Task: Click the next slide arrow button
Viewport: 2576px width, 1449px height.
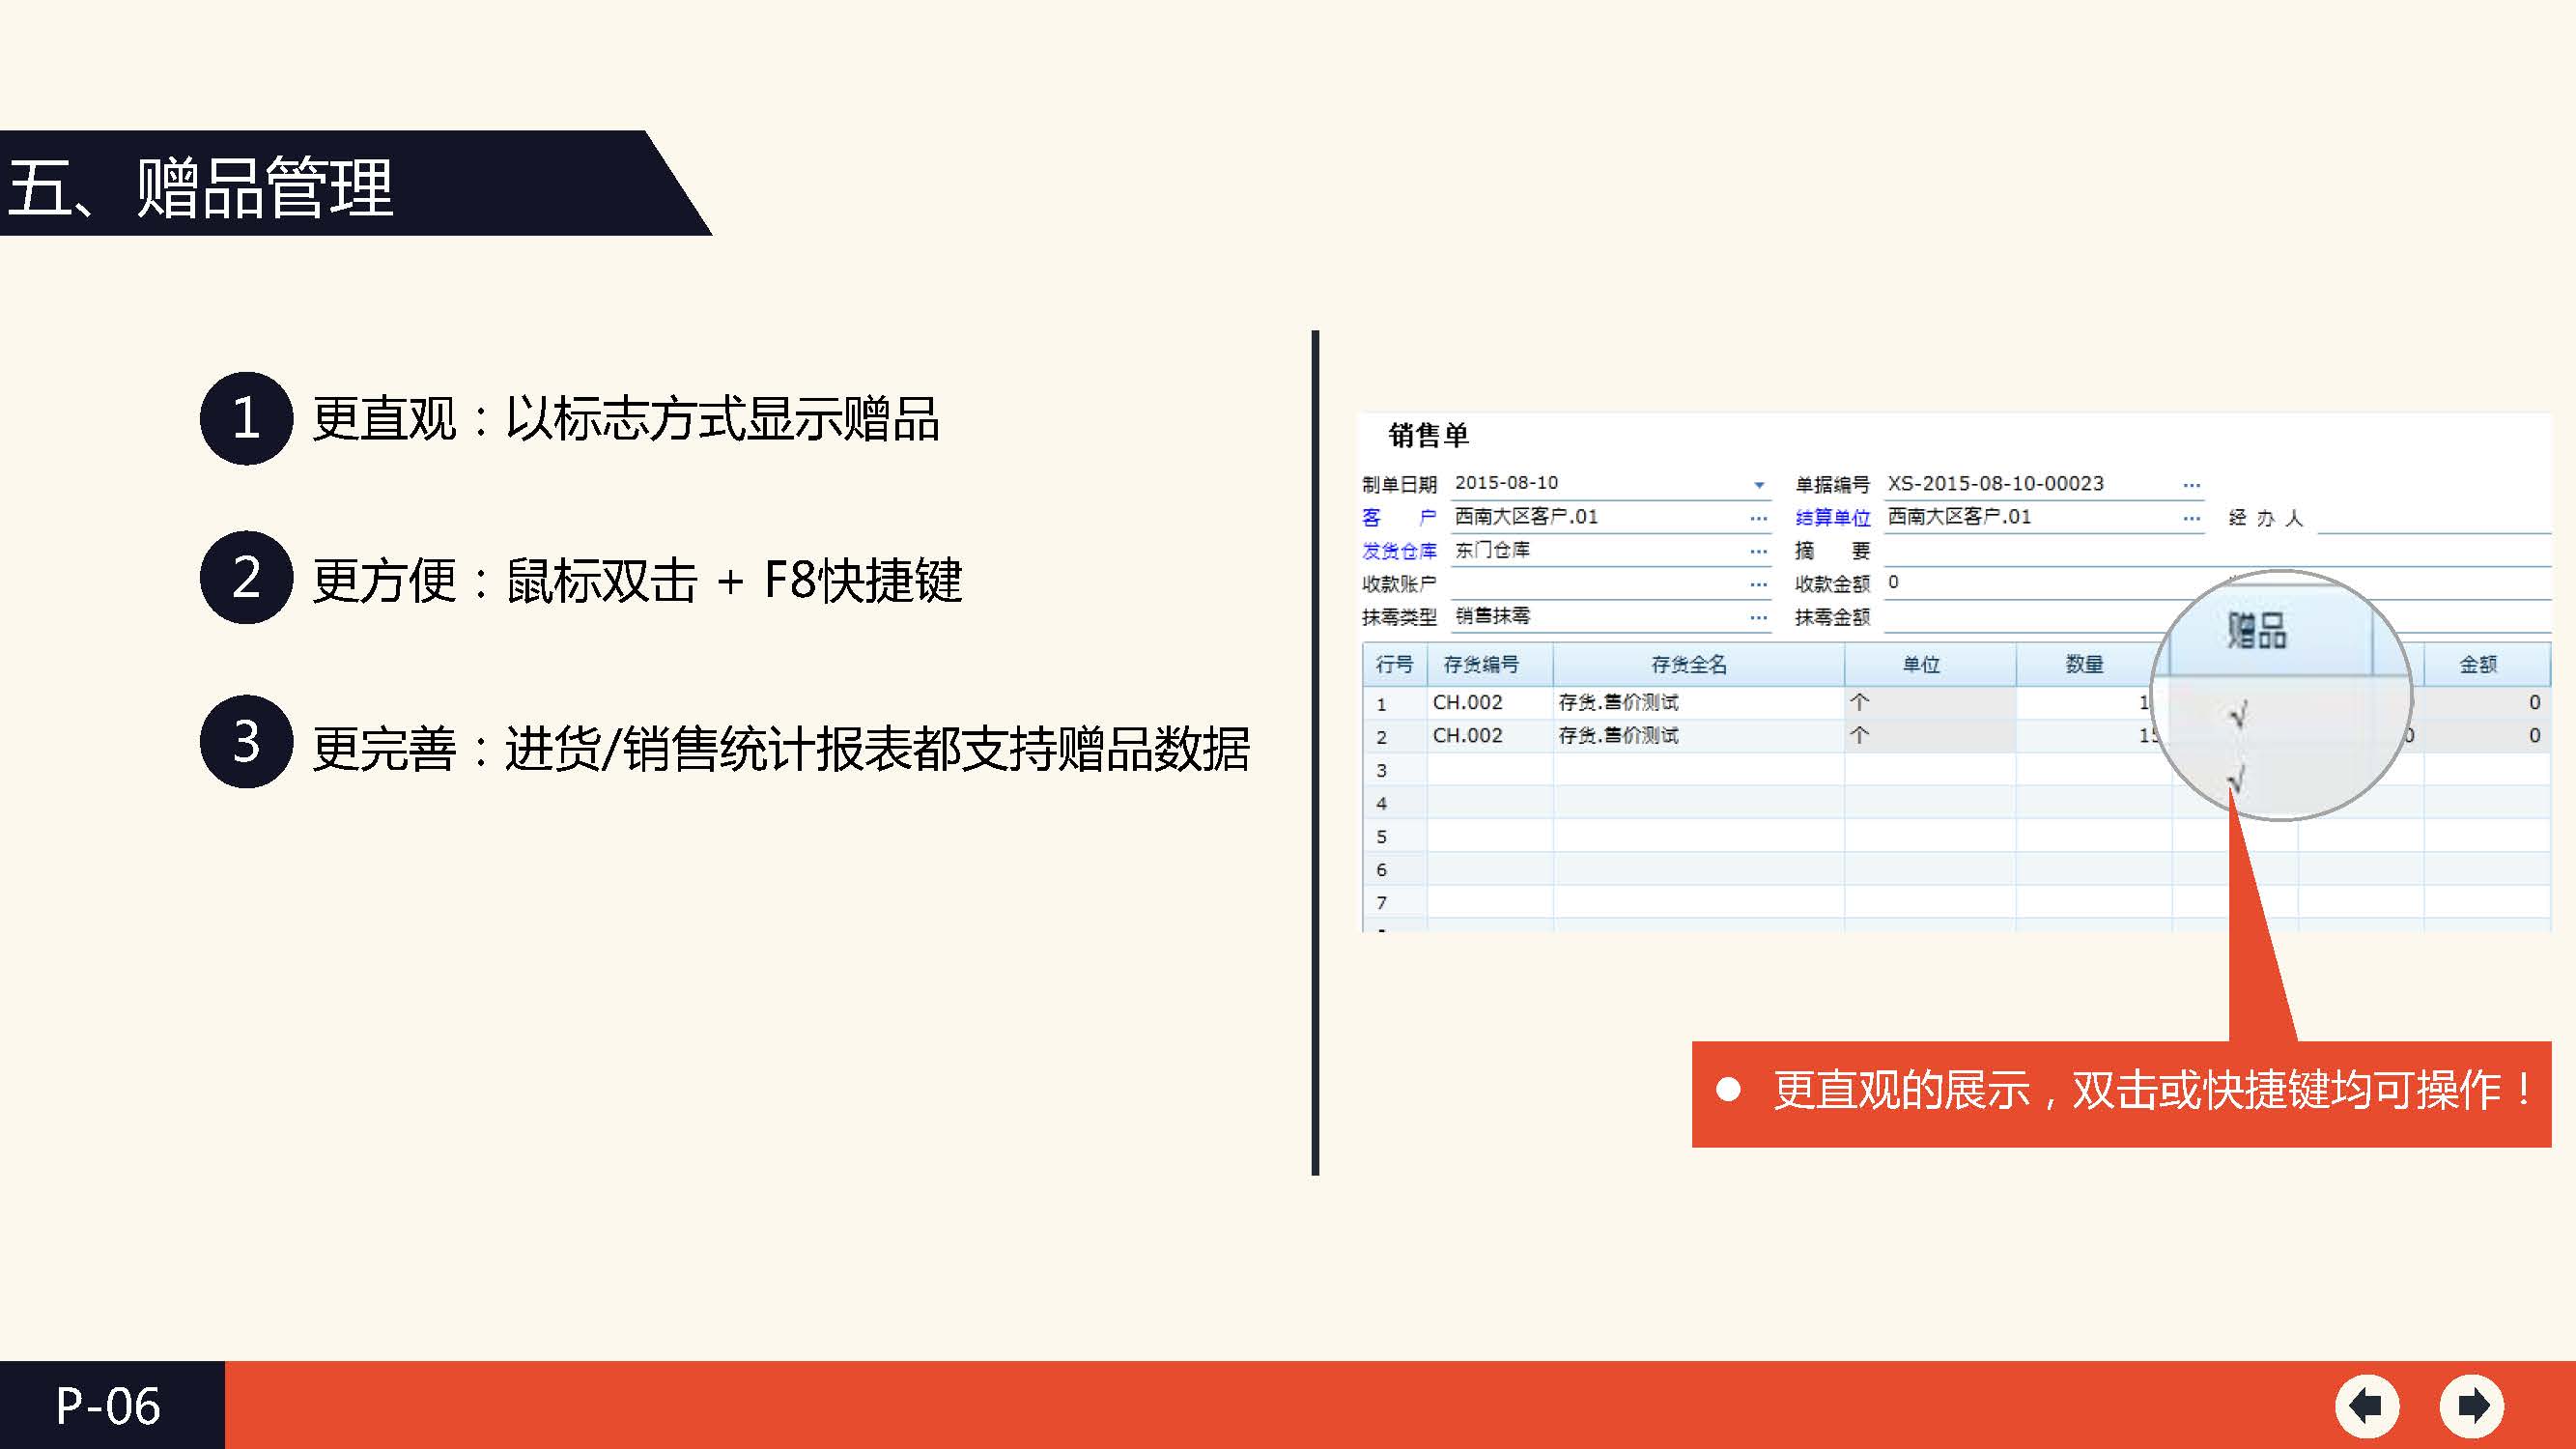Action: [x=2471, y=1405]
